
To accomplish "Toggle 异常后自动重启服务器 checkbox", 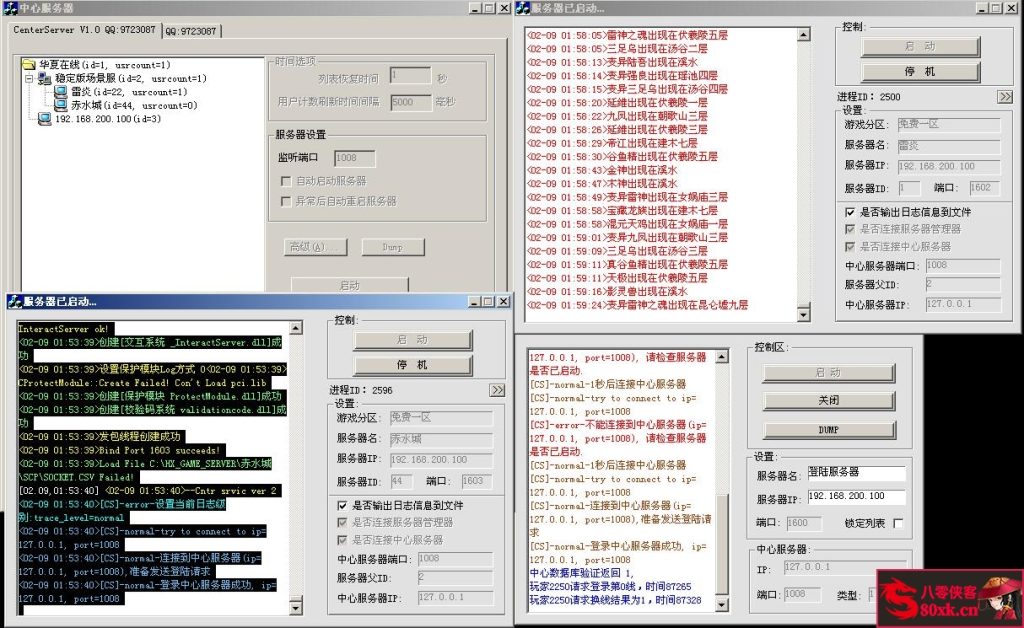I will click(285, 201).
